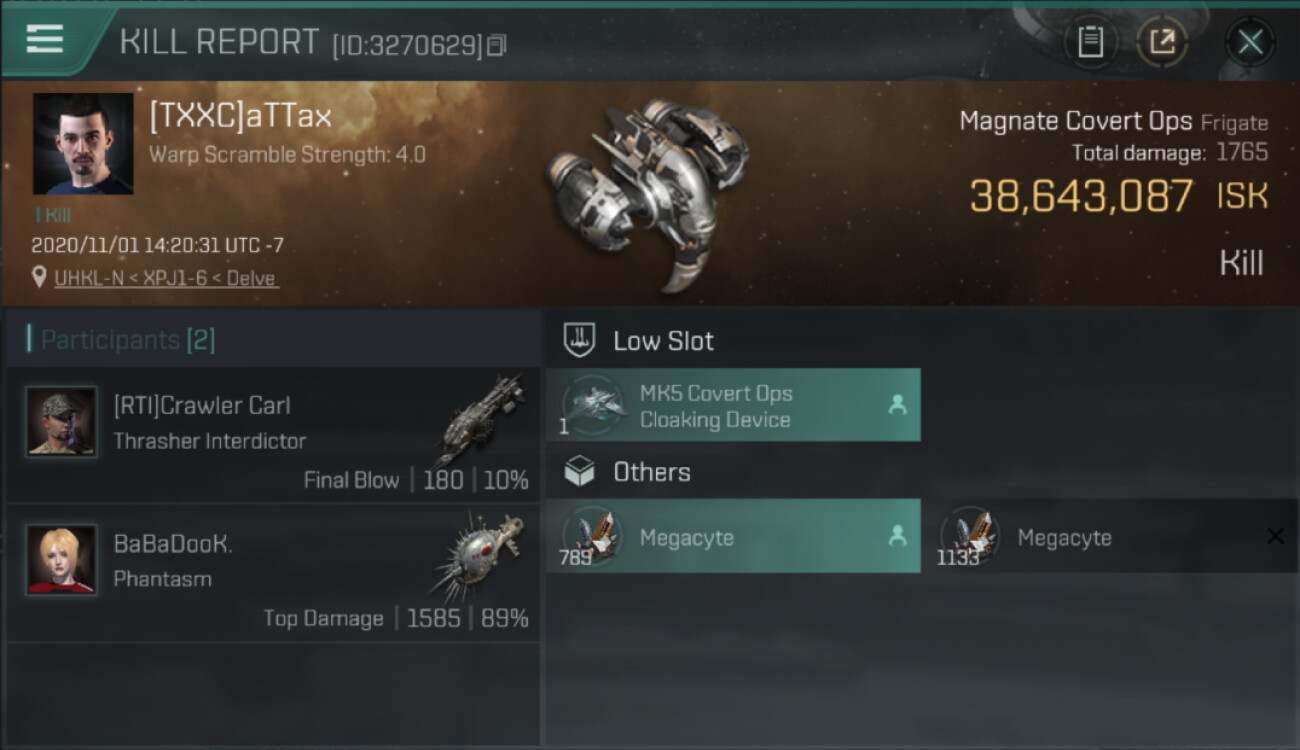Click the Others section cube icon

click(x=580, y=472)
